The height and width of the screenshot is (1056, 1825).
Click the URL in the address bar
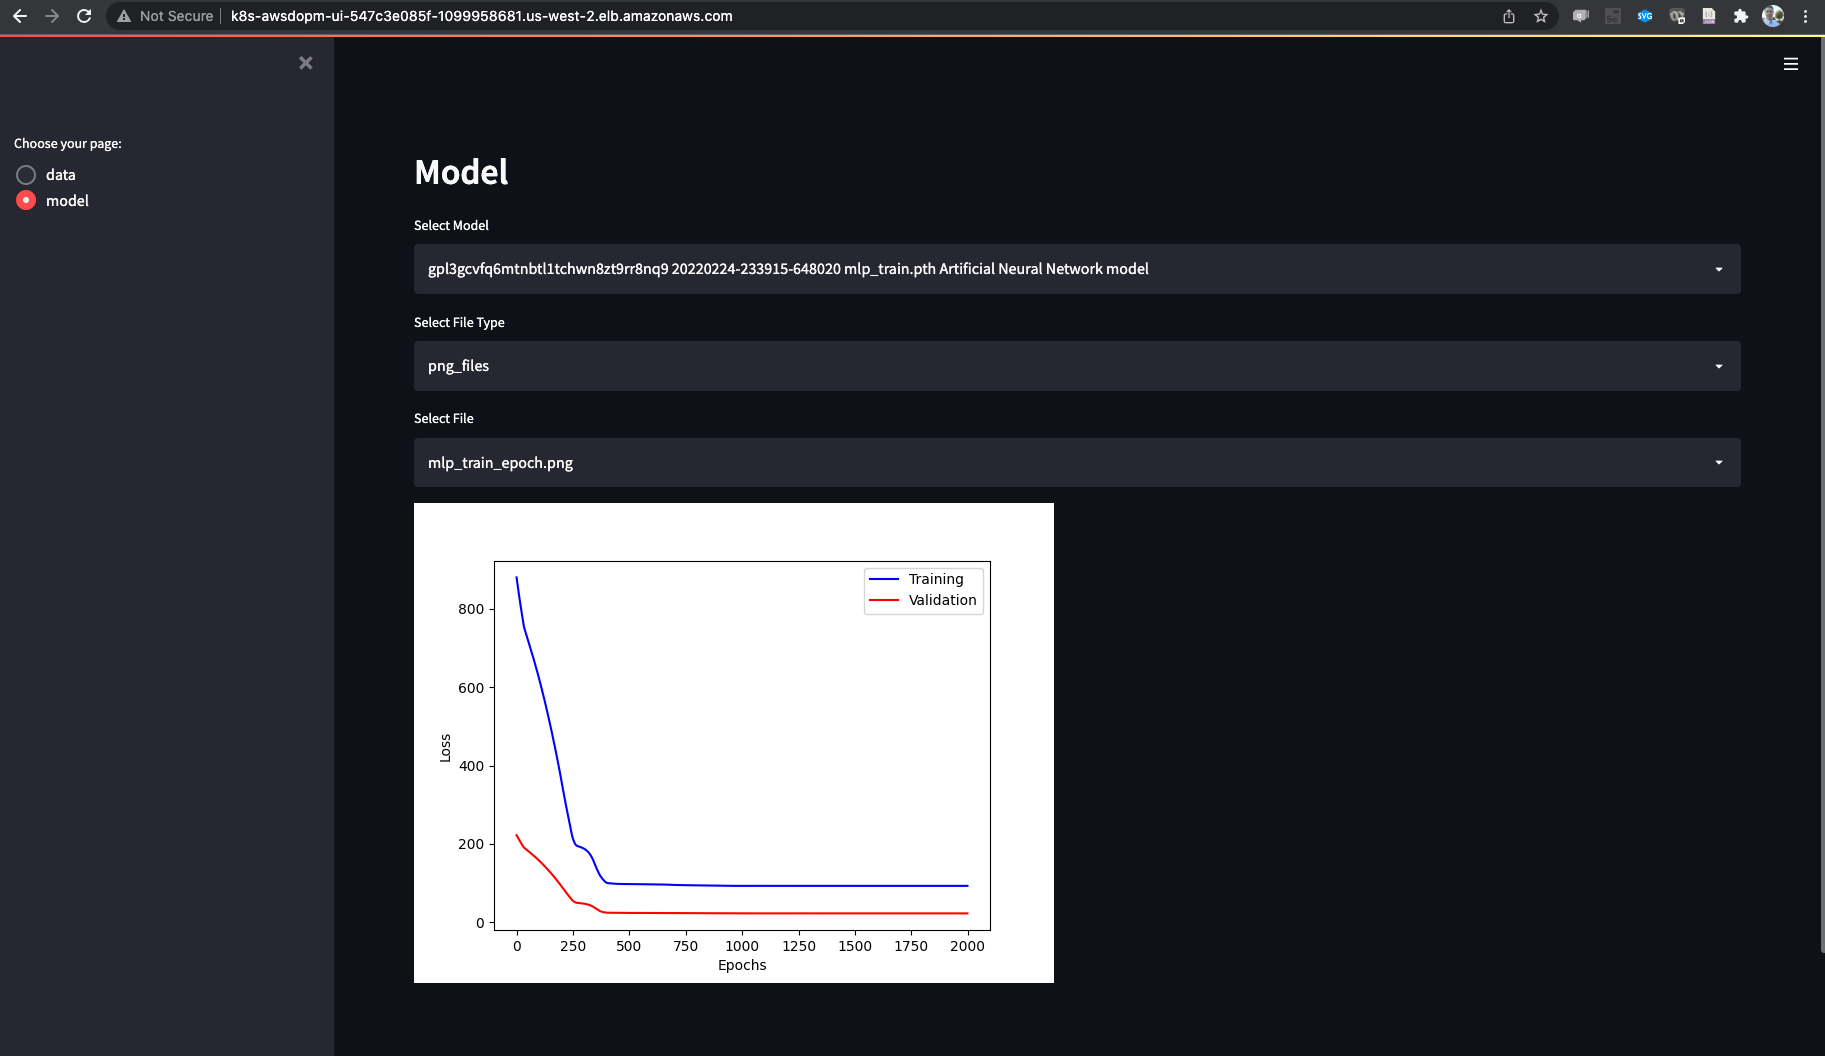click(x=481, y=16)
